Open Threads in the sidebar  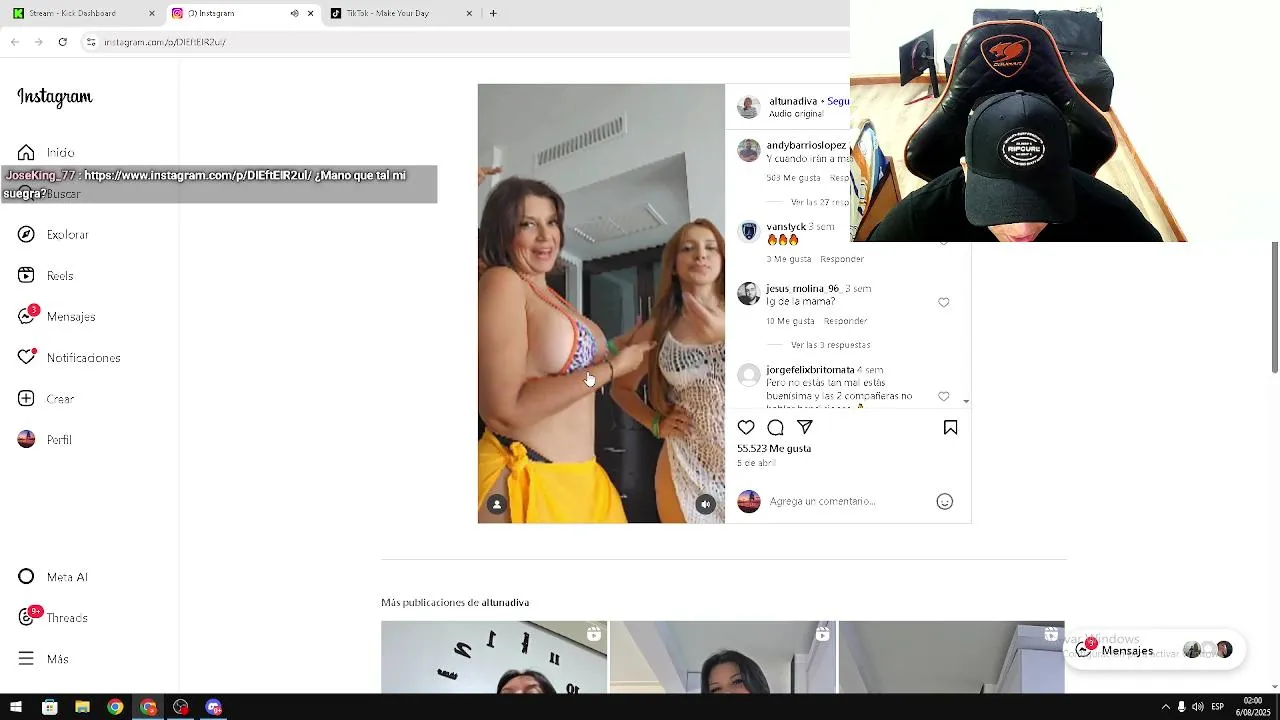click(x=54, y=617)
